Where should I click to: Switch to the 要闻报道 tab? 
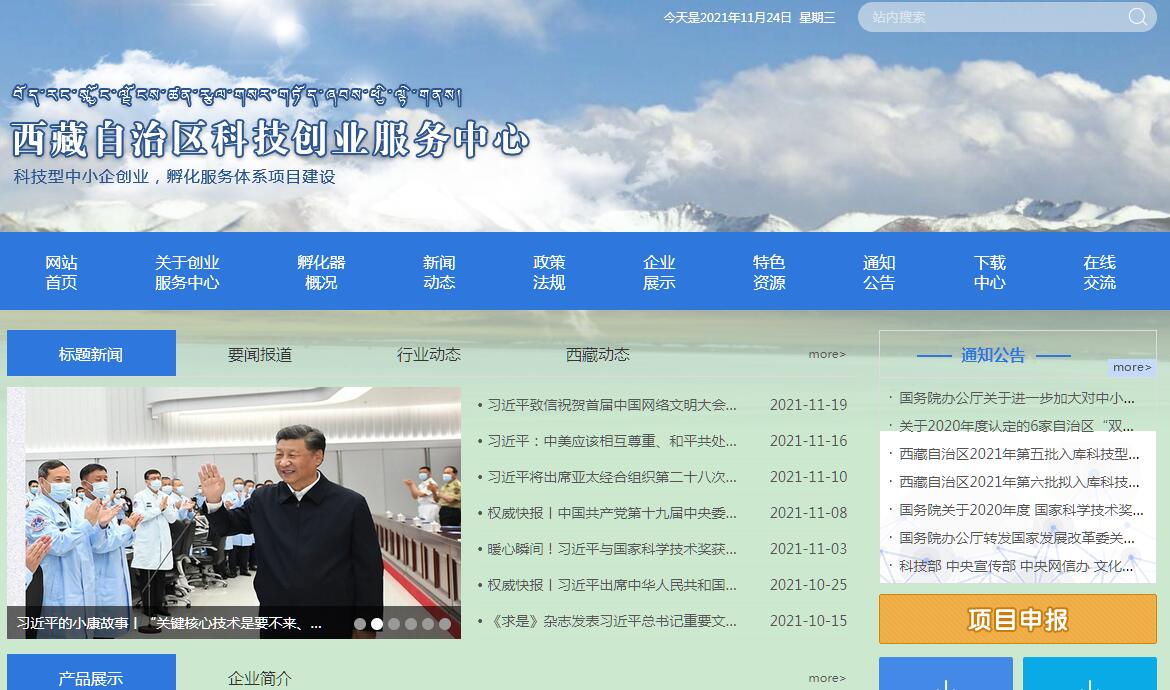pyautogui.click(x=260, y=354)
